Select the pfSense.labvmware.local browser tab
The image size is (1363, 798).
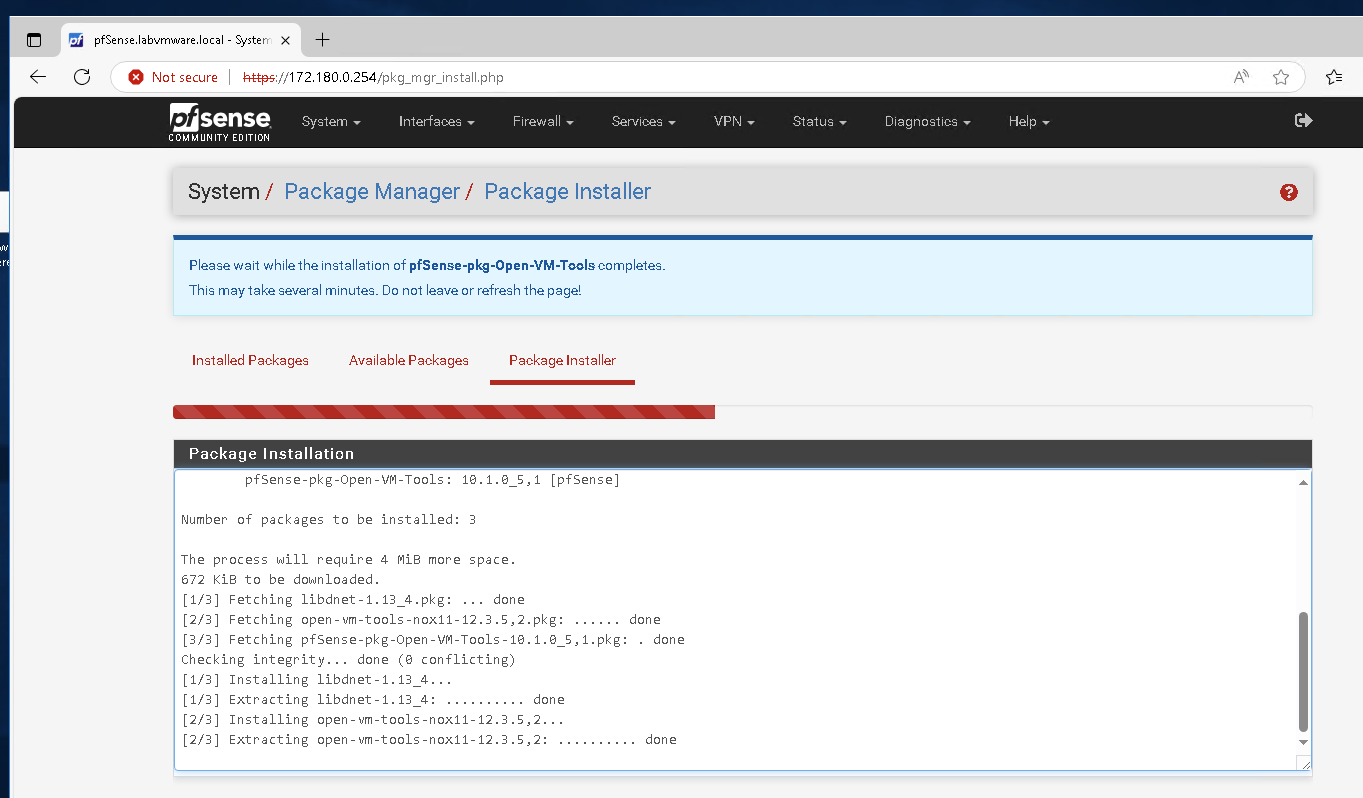tap(181, 40)
